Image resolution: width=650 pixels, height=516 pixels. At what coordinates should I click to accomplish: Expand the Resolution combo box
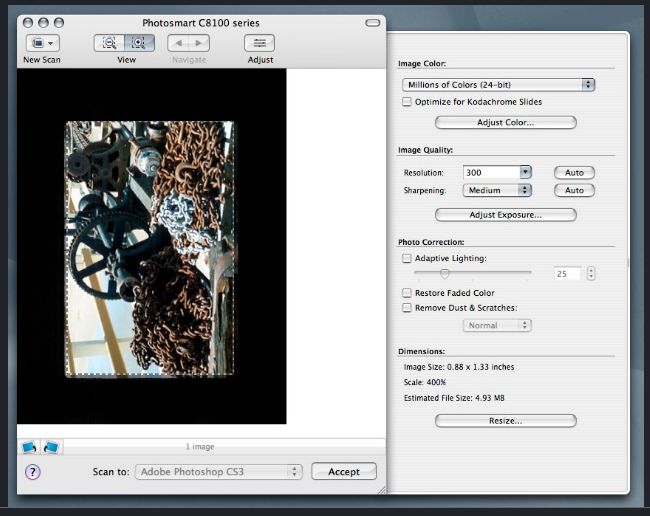click(525, 173)
